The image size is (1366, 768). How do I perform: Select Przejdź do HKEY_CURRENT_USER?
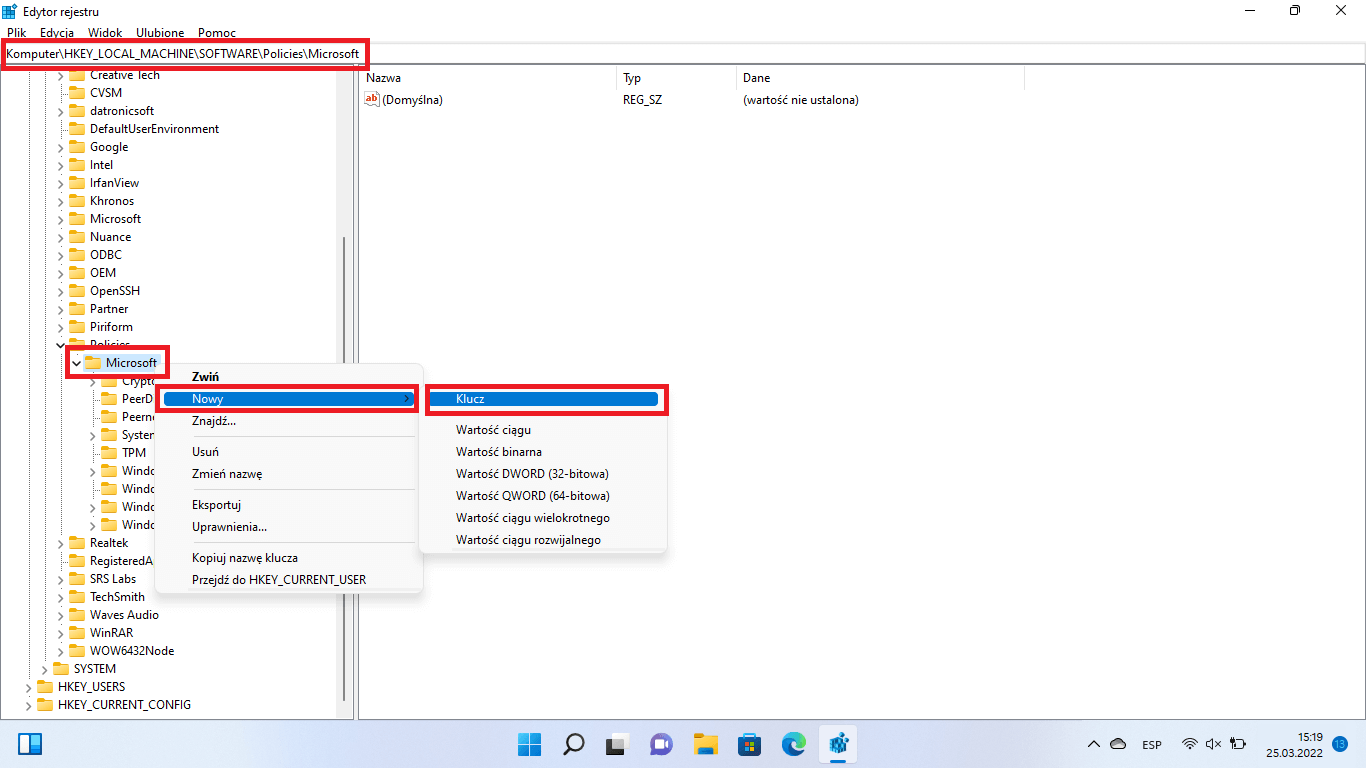coord(289,580)
